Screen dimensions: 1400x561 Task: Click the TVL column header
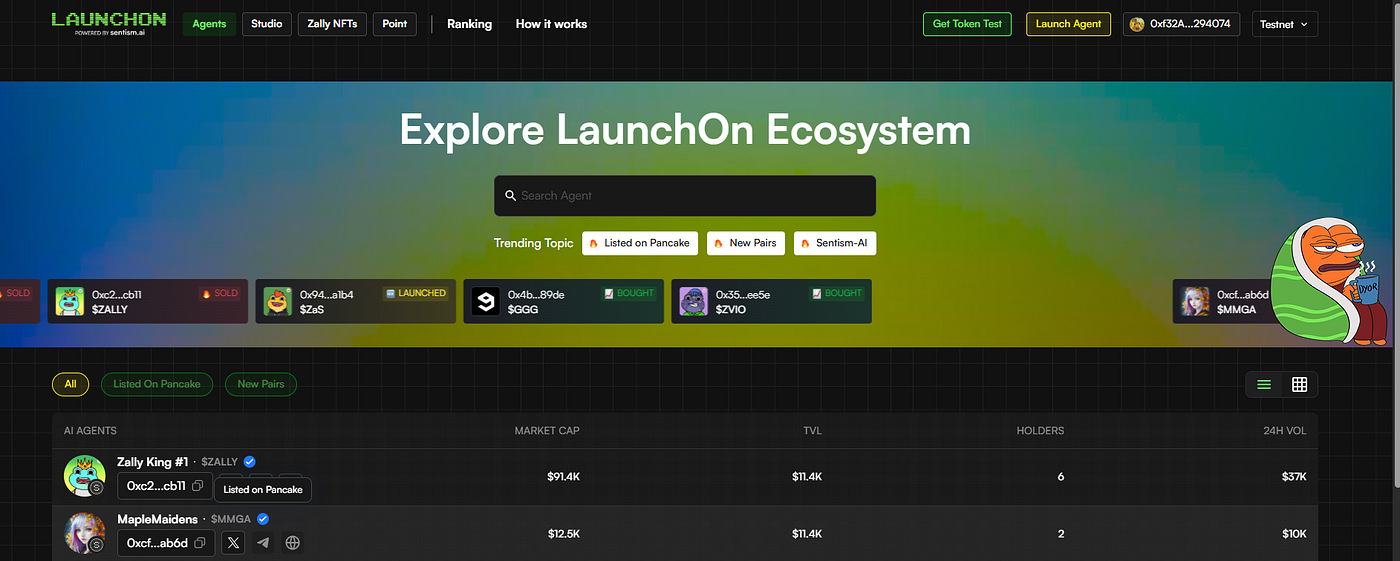click(x=811, y=431)
